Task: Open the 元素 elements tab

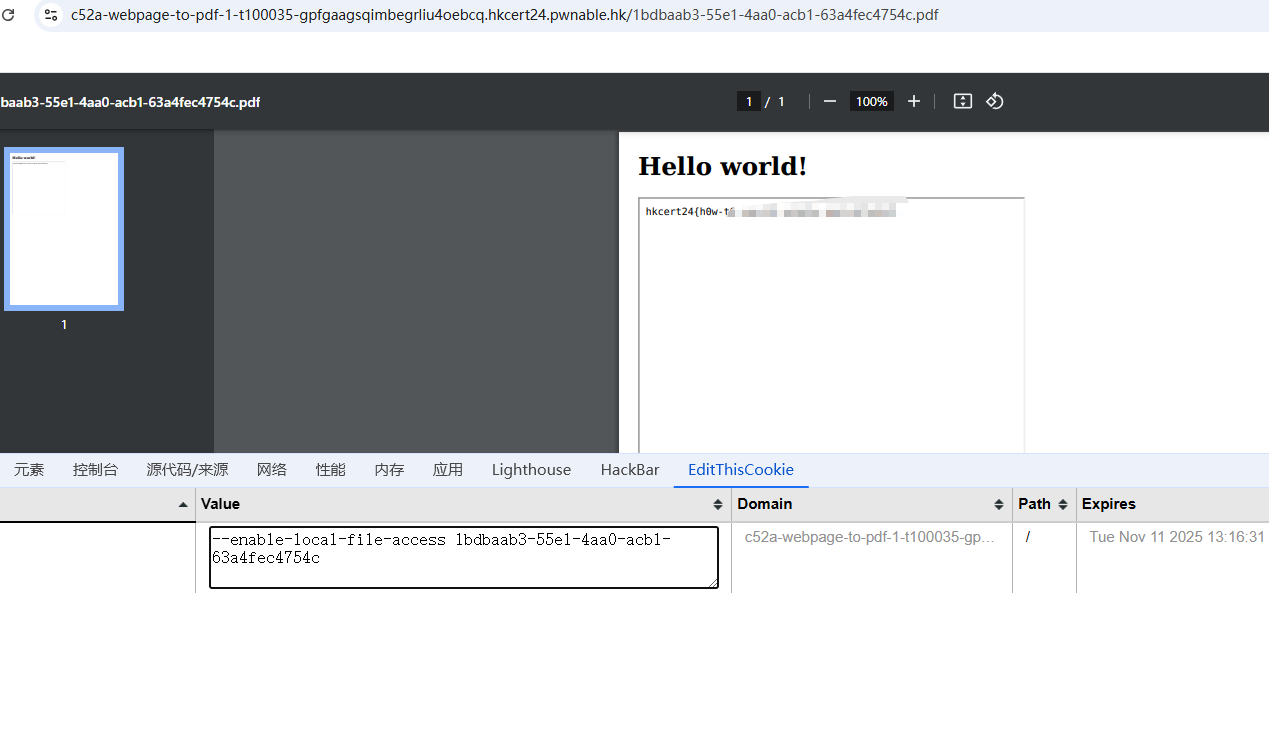Action: [x=29, y=470]
